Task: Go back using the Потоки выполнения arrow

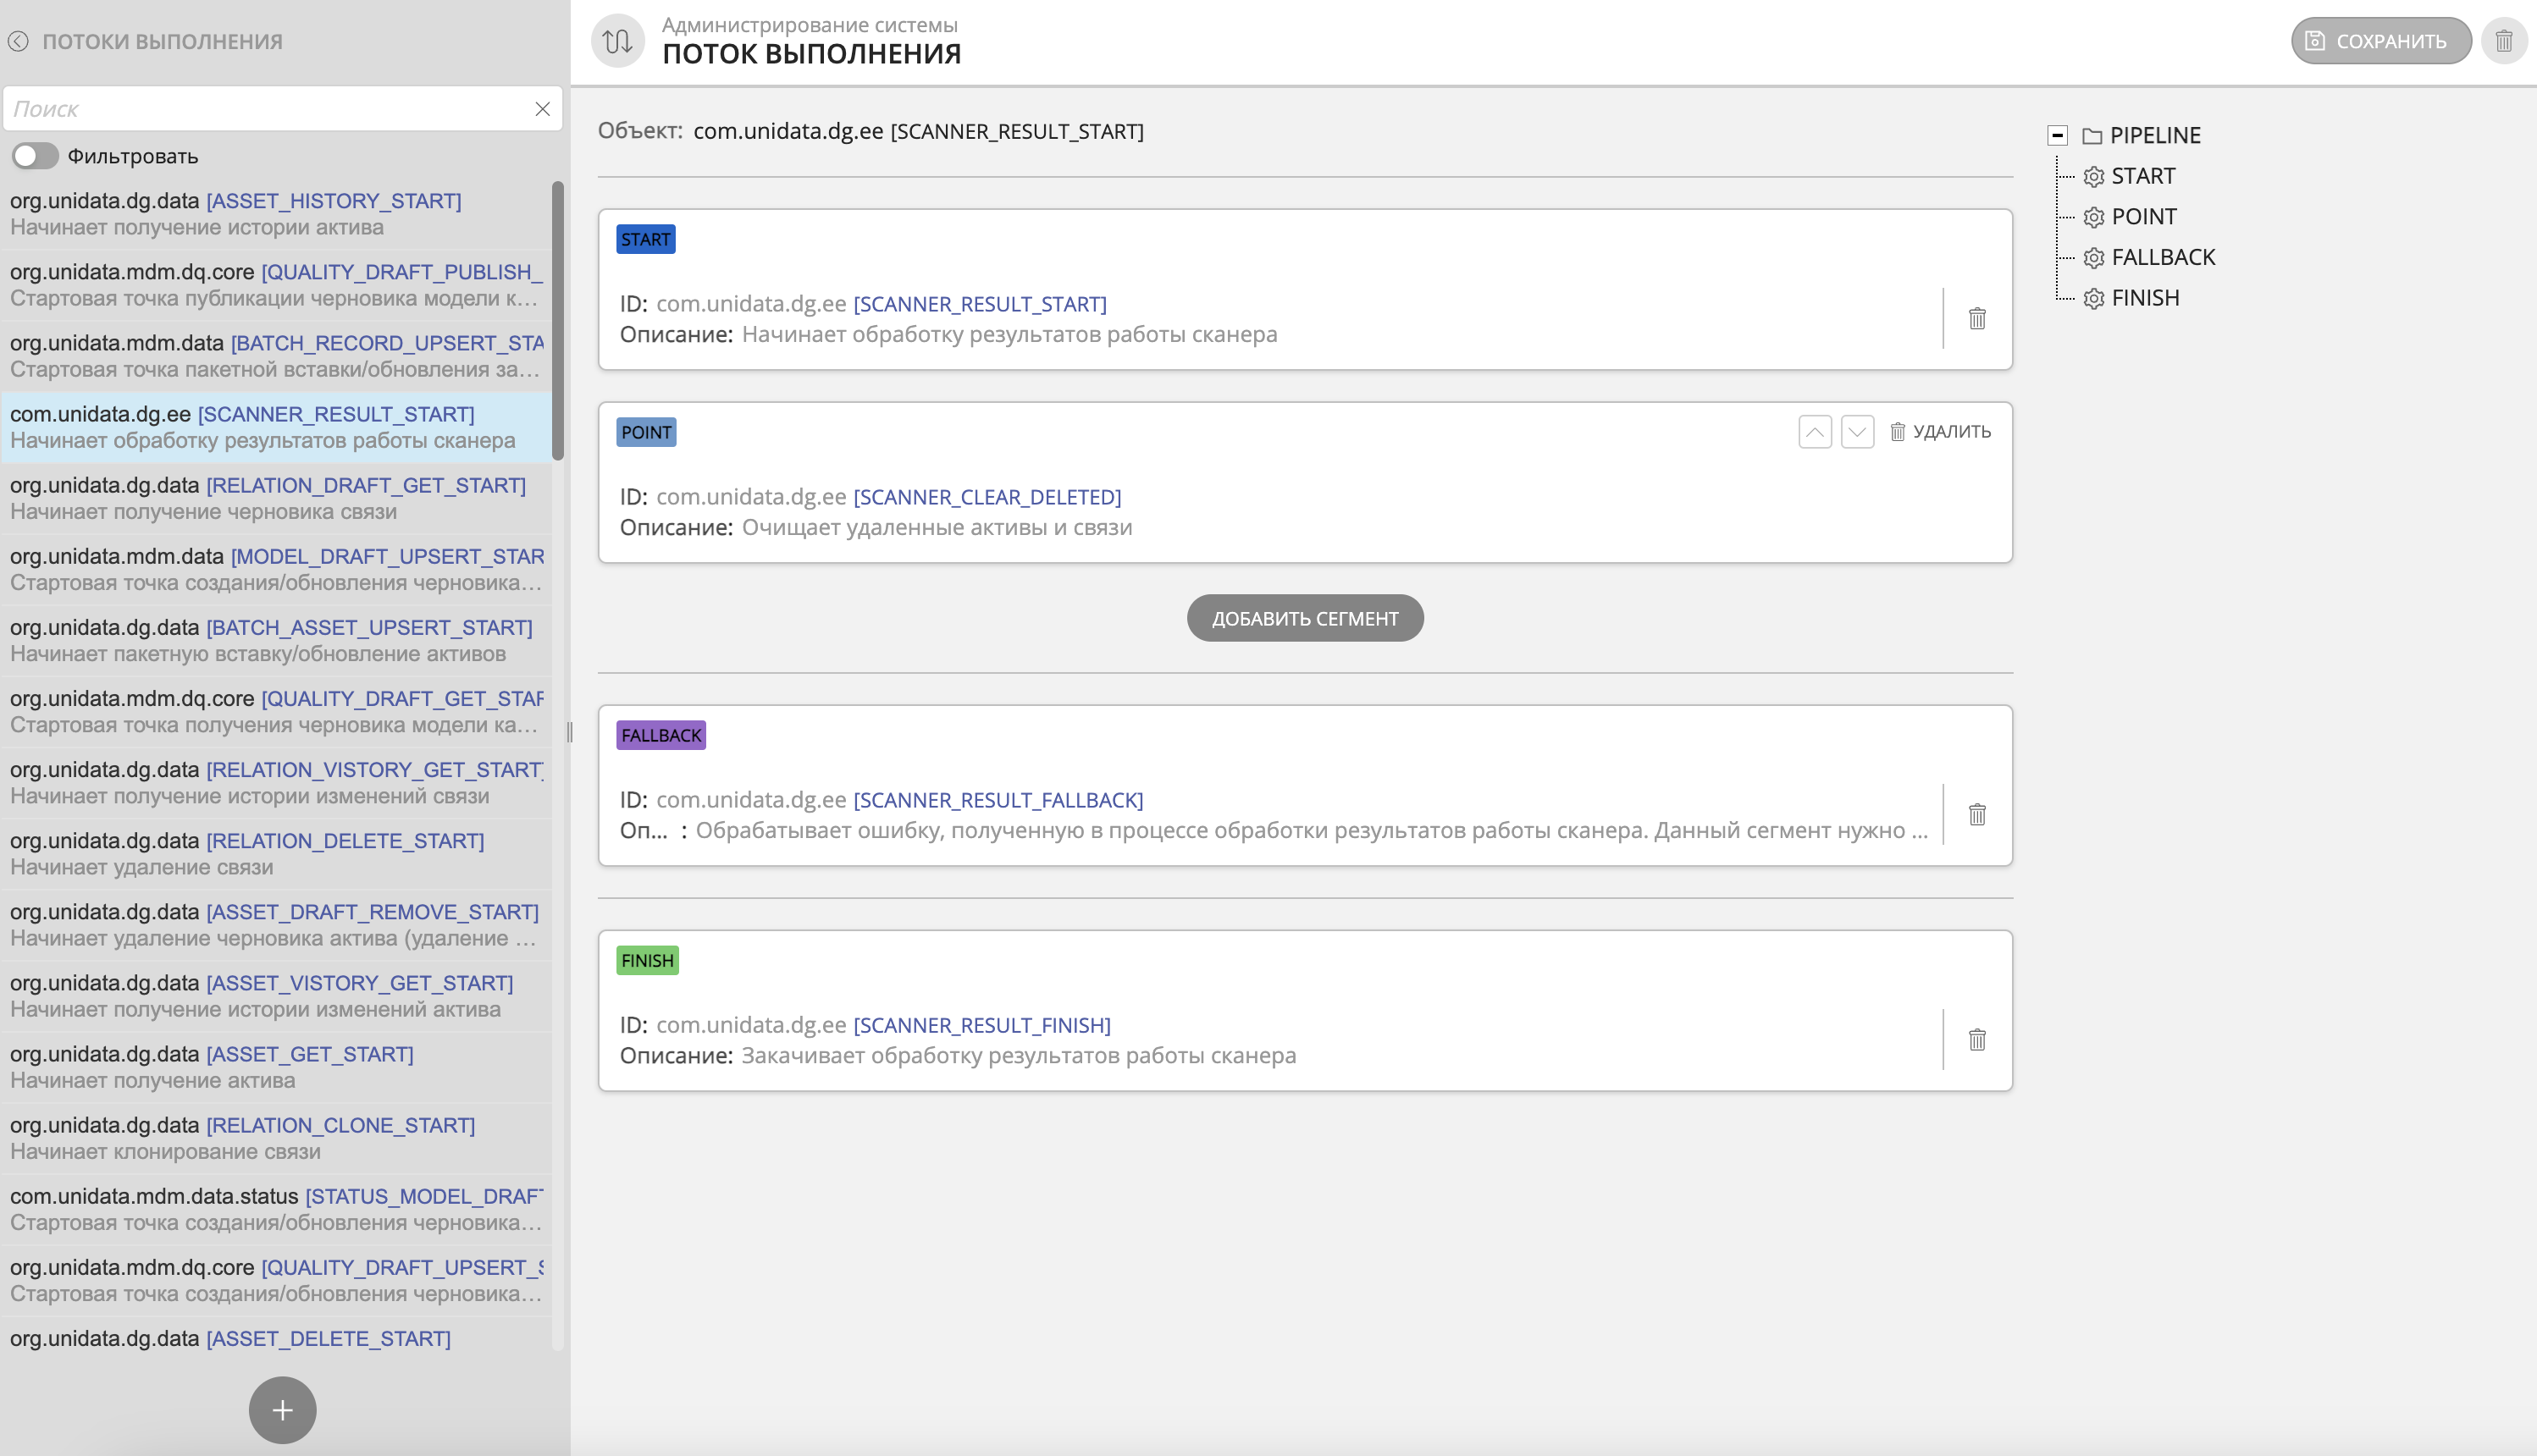Action: tap(18, 41)
